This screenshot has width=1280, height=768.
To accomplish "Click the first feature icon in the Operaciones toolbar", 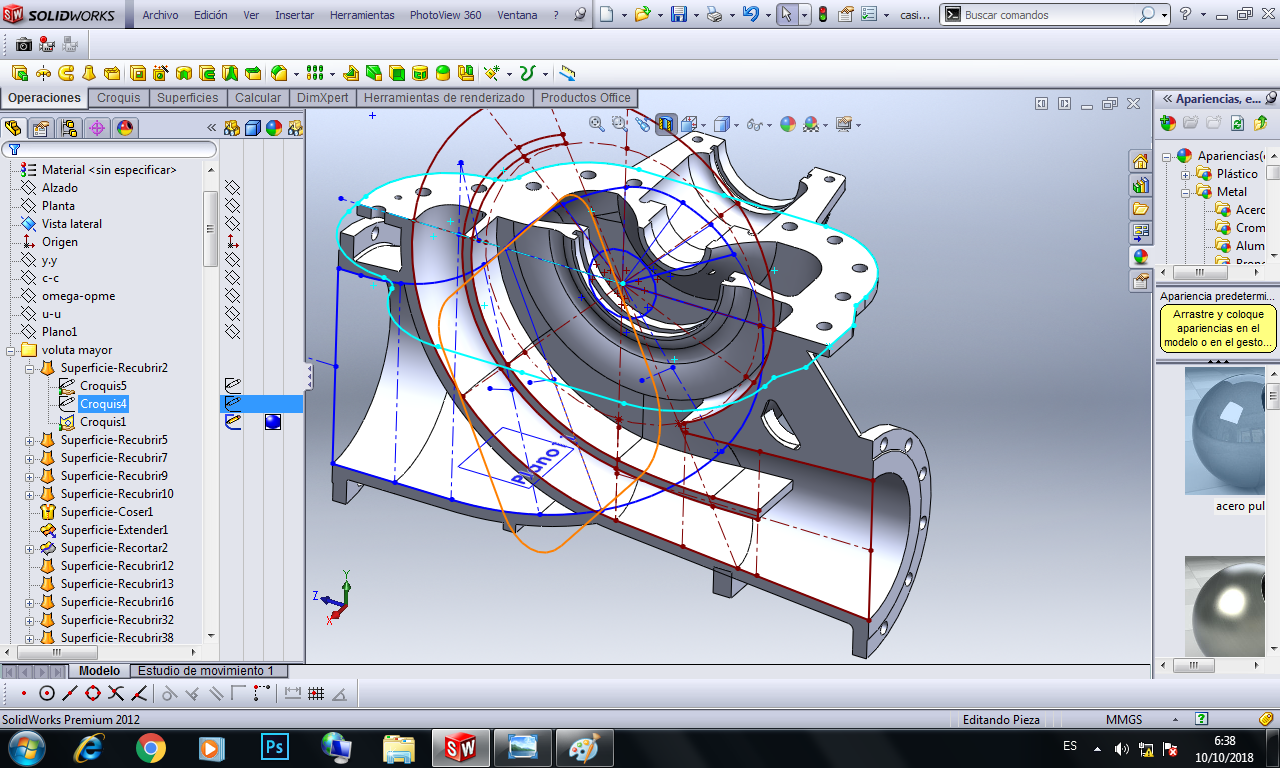I will (x=19, y=73).
